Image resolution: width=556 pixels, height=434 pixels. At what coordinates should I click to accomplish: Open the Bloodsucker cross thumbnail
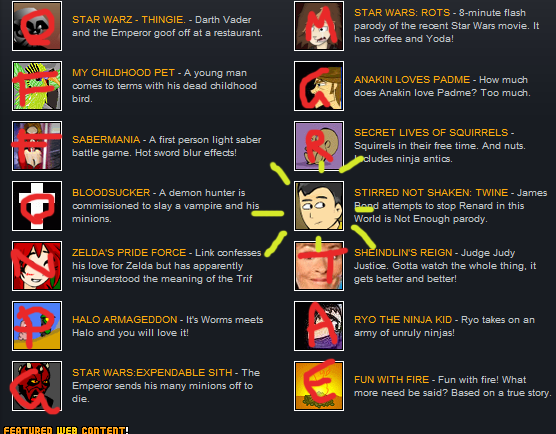click(37, 206)
